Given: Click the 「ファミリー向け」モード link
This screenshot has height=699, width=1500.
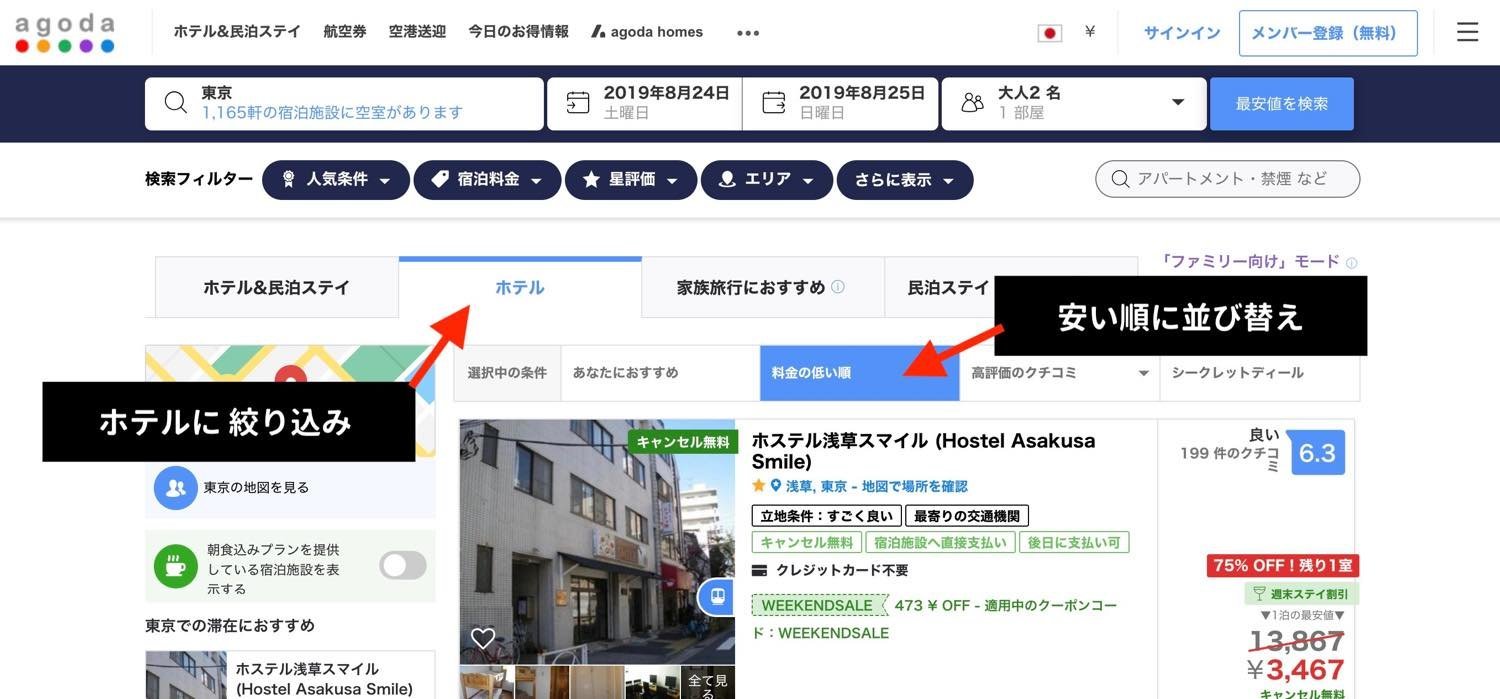Looking at the screenshot, I should point(1250,262).
